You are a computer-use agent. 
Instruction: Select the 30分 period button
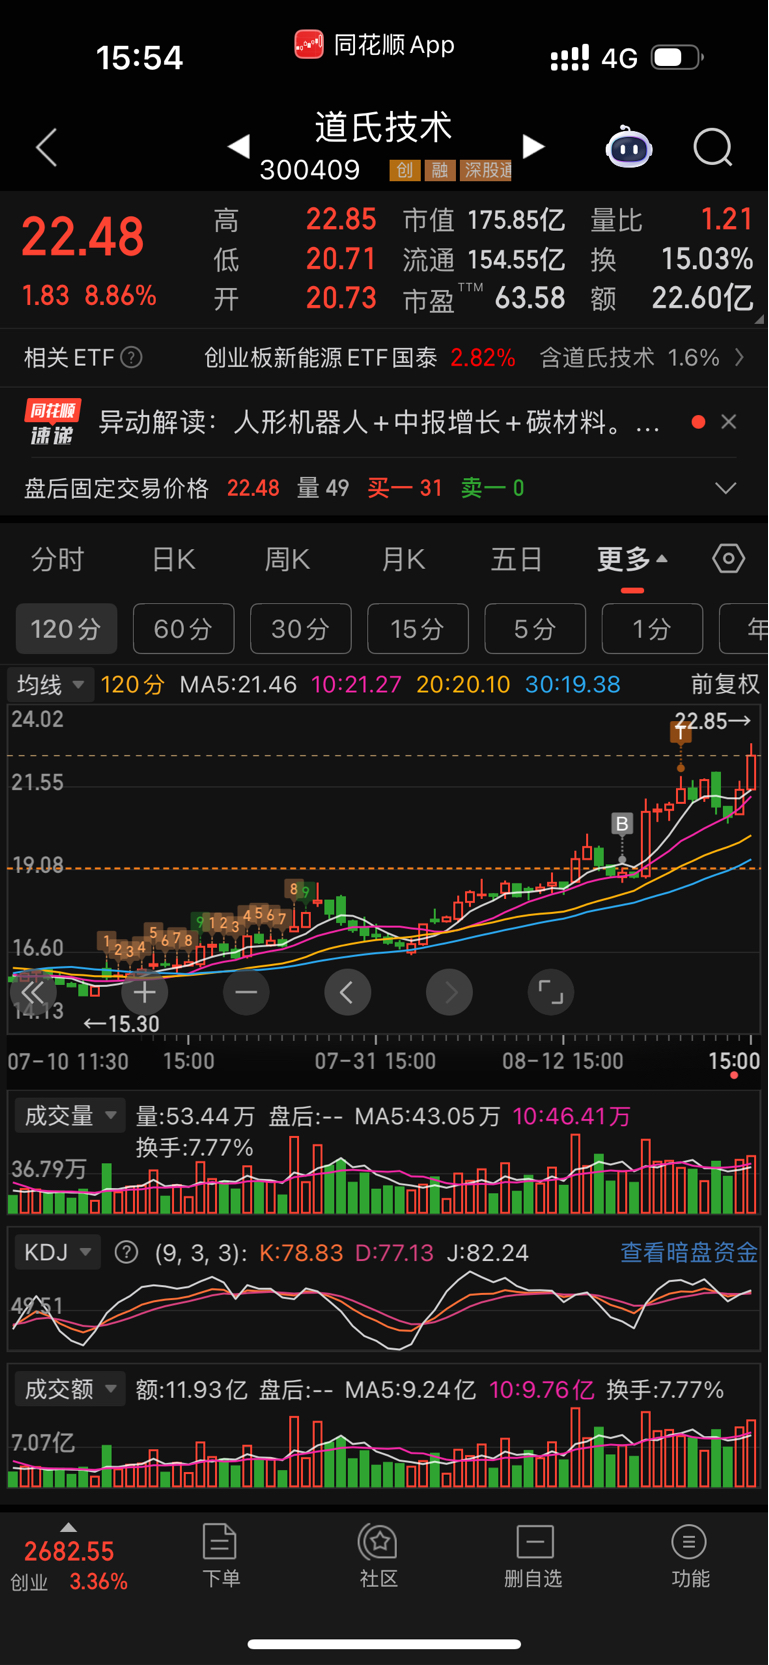[x=300, y=629]
